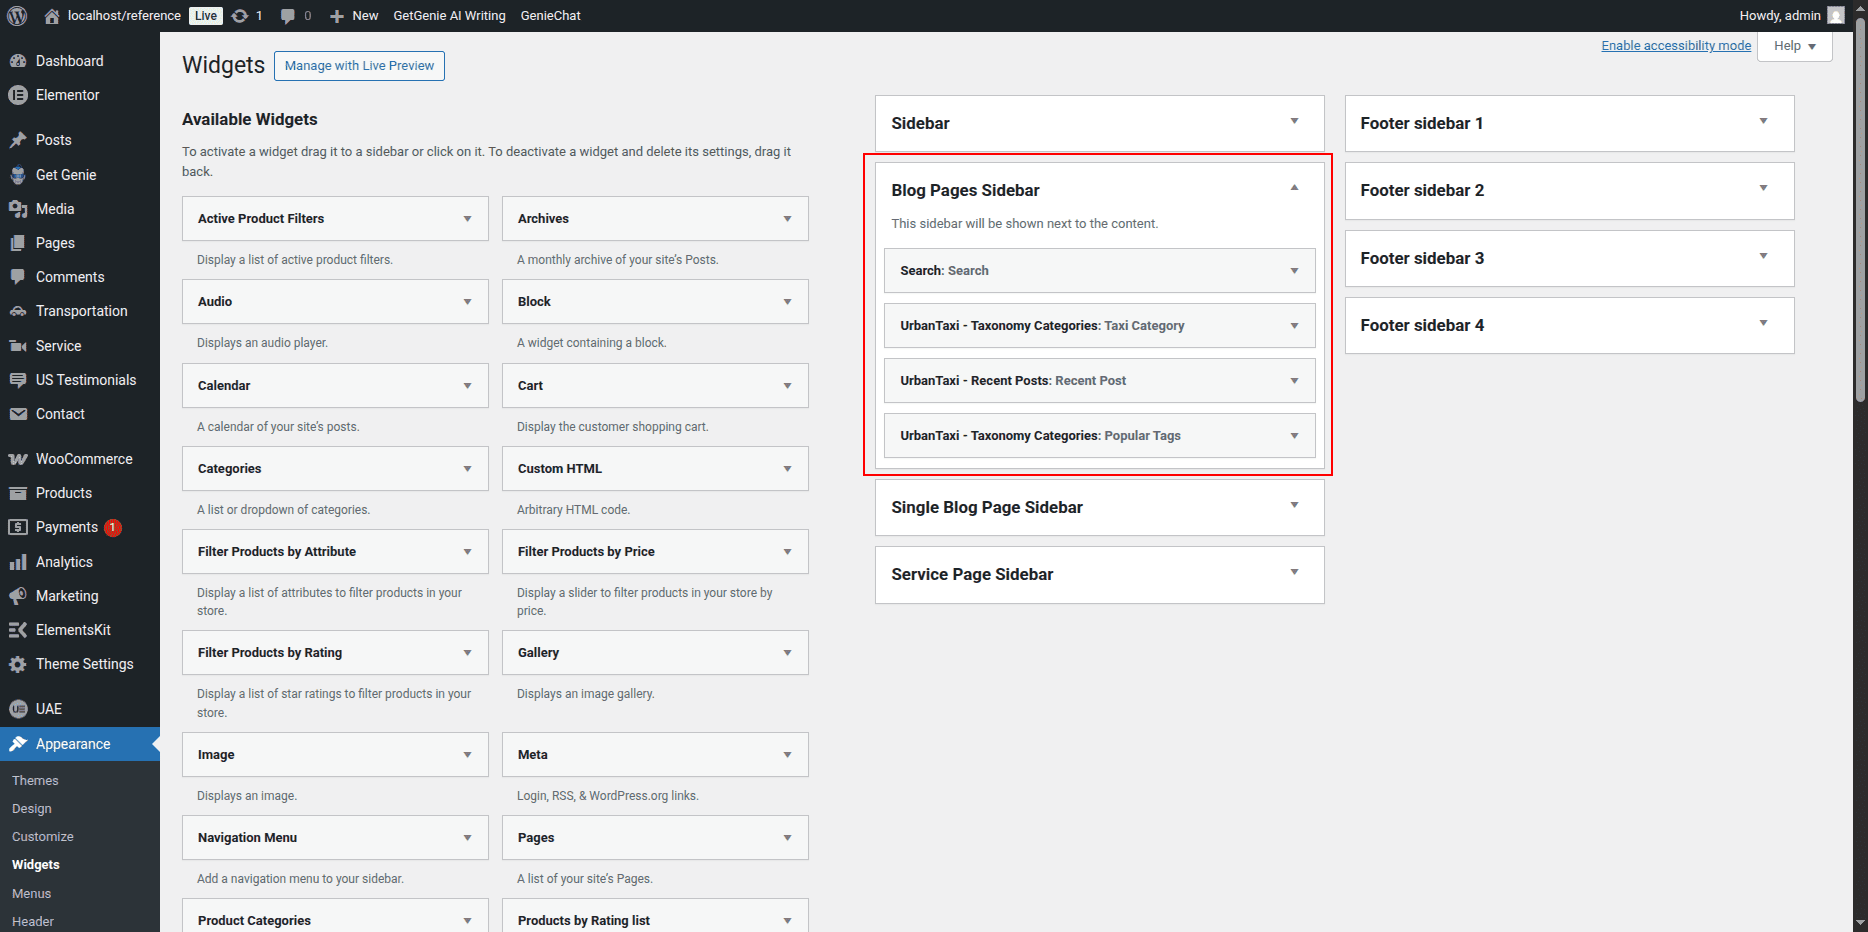This screenshot has height=932, width=1868.
Task: Open Customize submenu item
Action: click(x=43, y=837)
